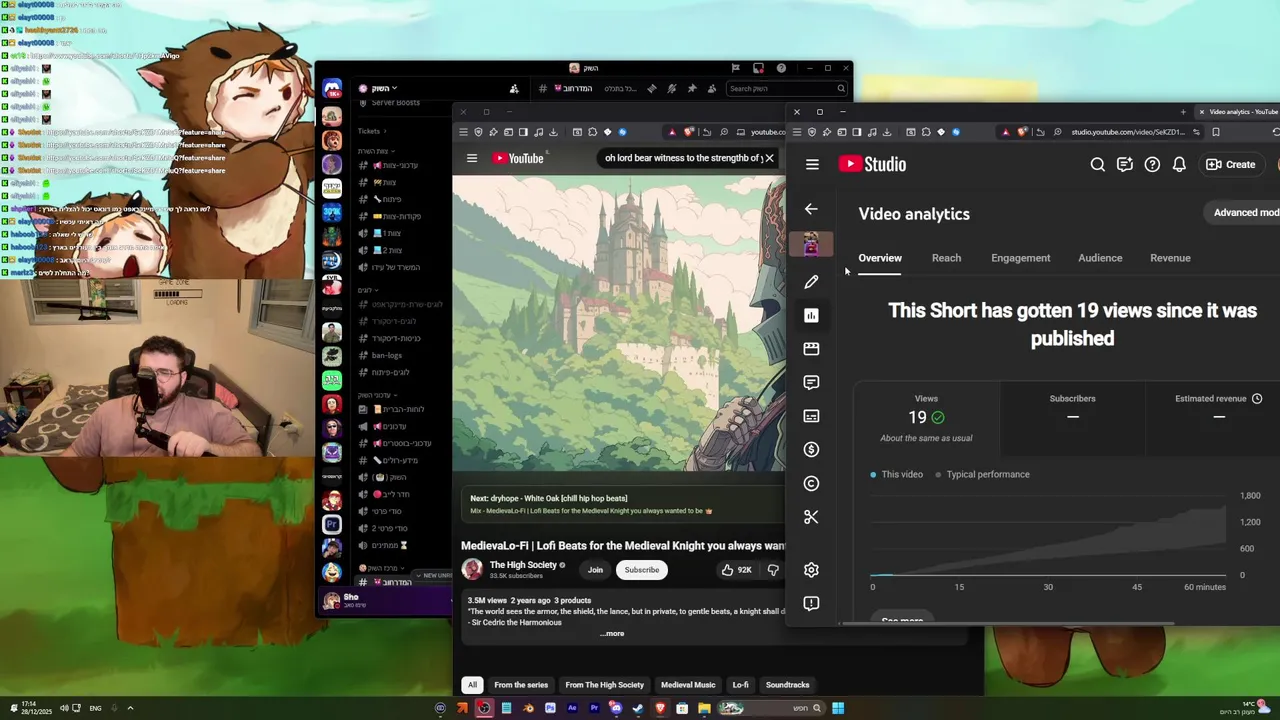The height and width of the screenshot is (720, 1280).
Task: Open Steam from the taskbar
Action: click(638, 709)
